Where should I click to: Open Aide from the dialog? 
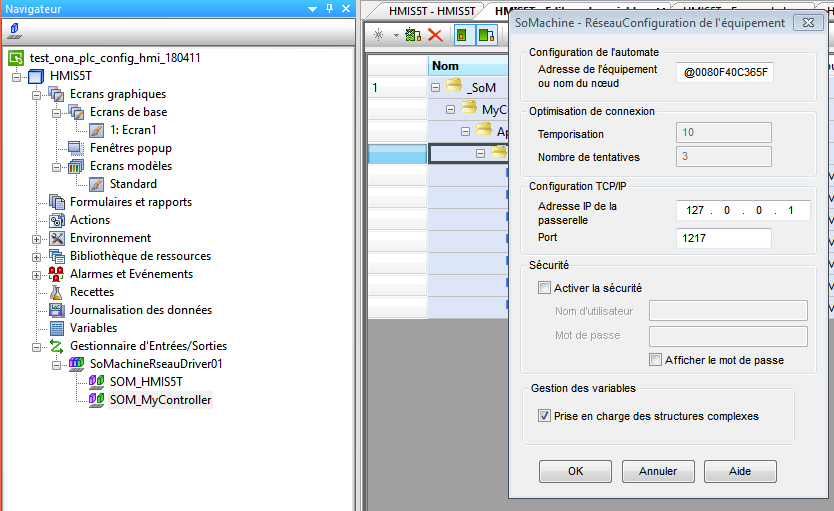pos(740,471)
